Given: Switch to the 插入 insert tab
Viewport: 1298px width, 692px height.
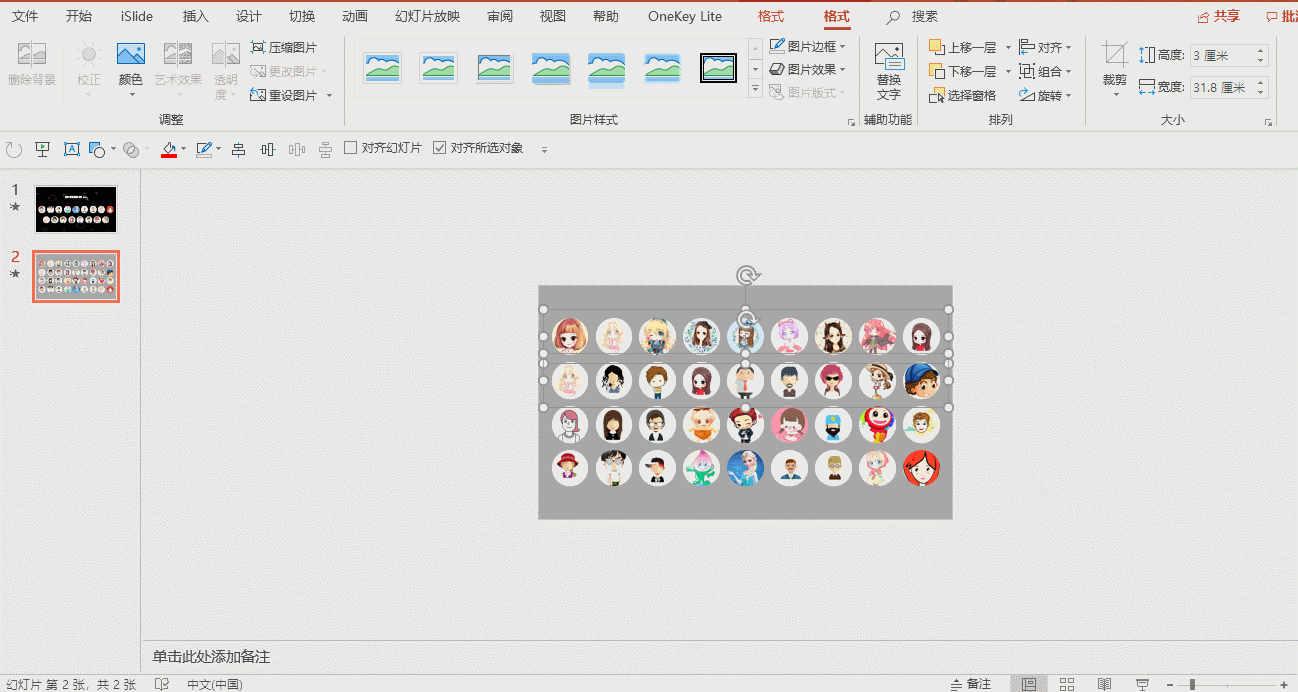Looking at the screenshot, I should (x=196, y=16).
